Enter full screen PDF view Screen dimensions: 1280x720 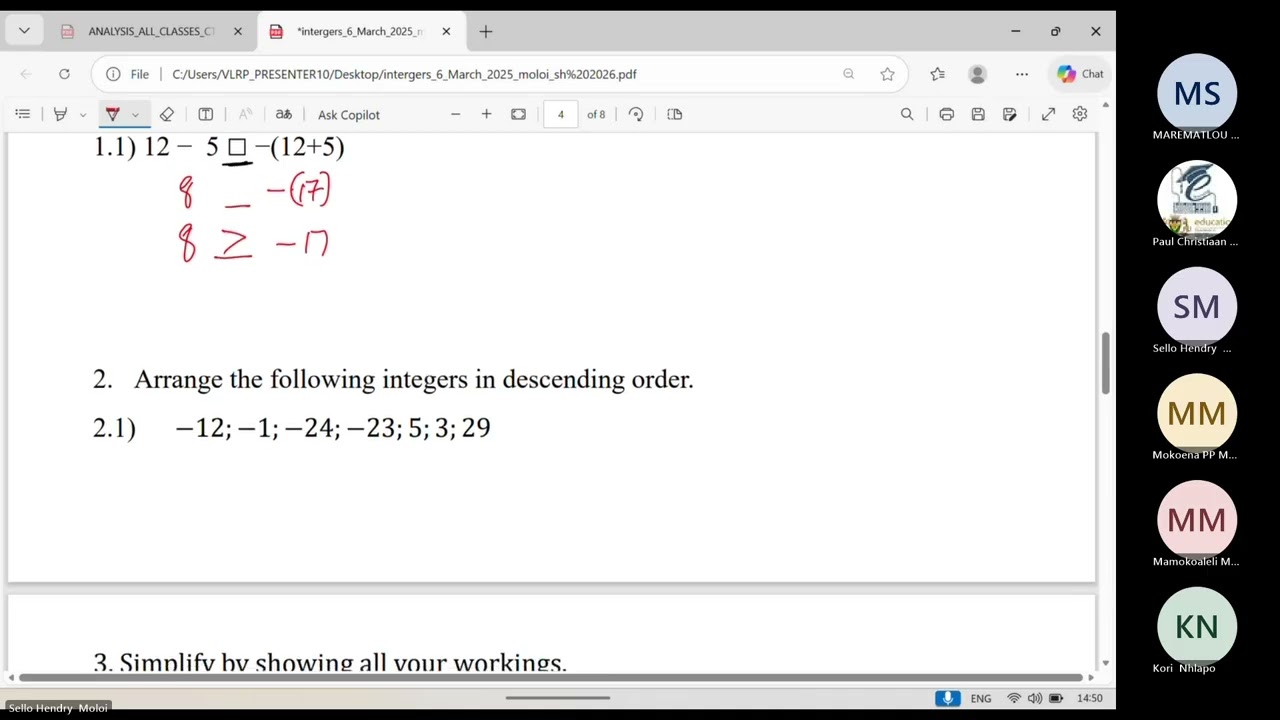coord(1048,114)
